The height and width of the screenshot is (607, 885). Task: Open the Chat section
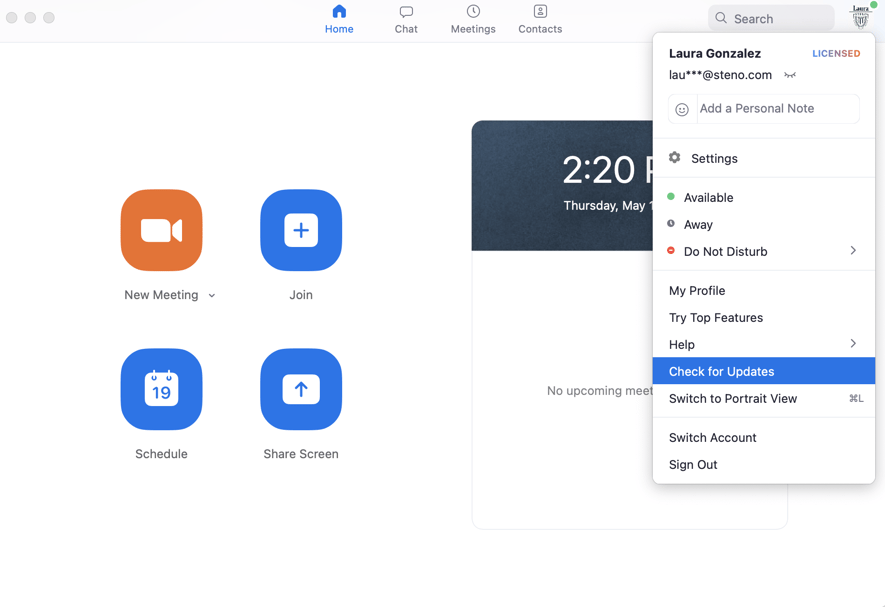pos(405,18)
